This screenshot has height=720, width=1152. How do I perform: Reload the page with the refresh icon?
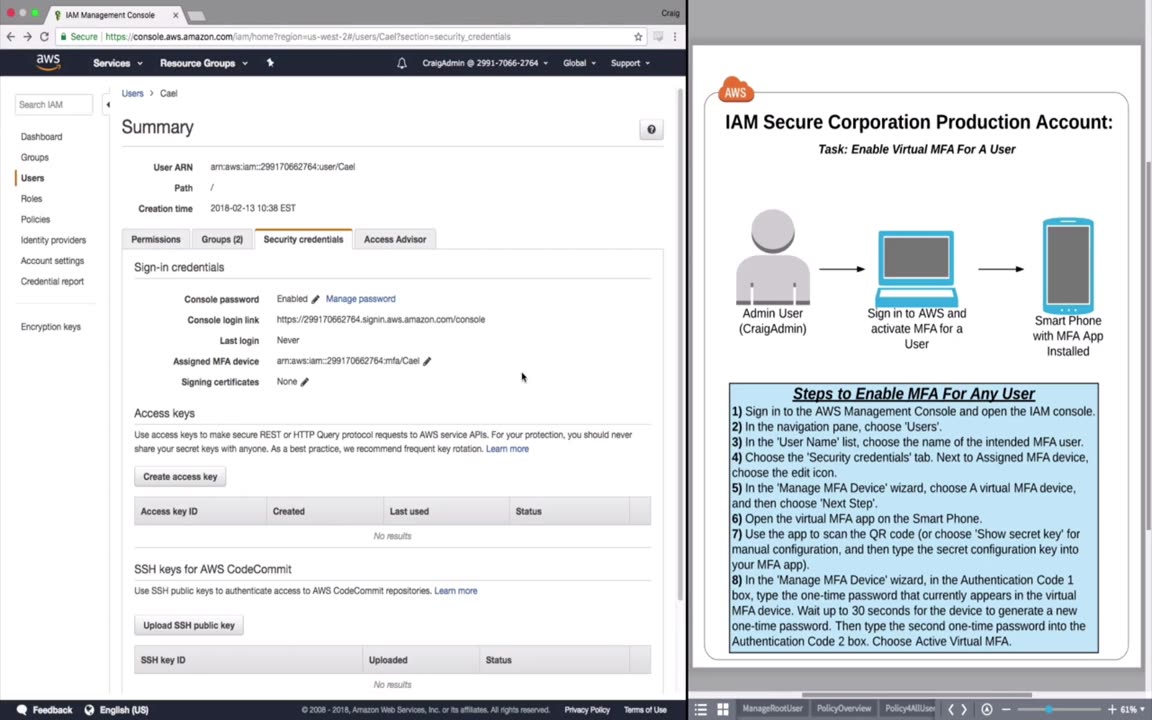tap(44, 36)
